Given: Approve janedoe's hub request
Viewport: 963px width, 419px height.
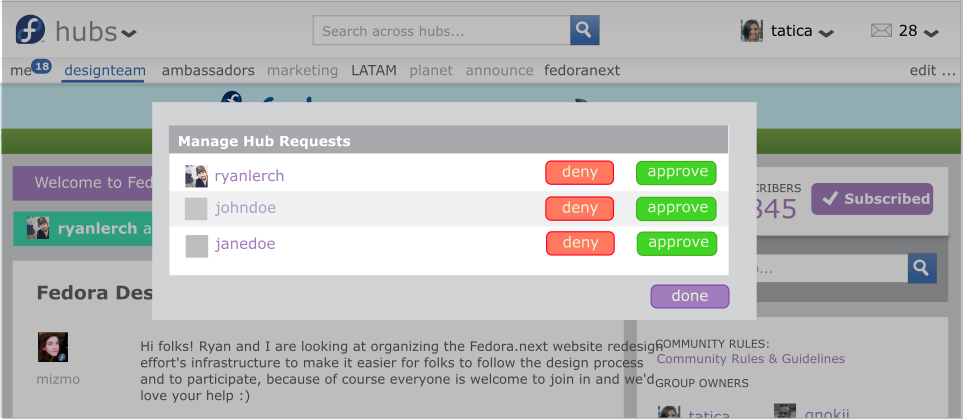Looking at the screenshot, I should coord(677,243).
